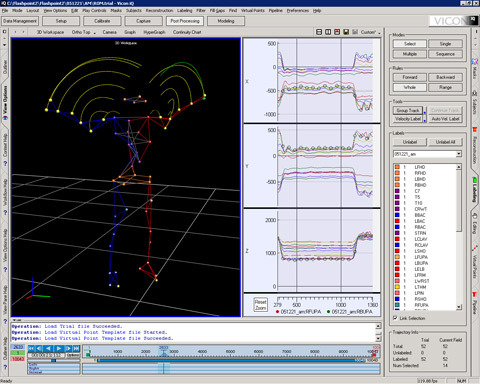Step back one frame button
This screenshot has width=480, height=384.
point(39,348)
